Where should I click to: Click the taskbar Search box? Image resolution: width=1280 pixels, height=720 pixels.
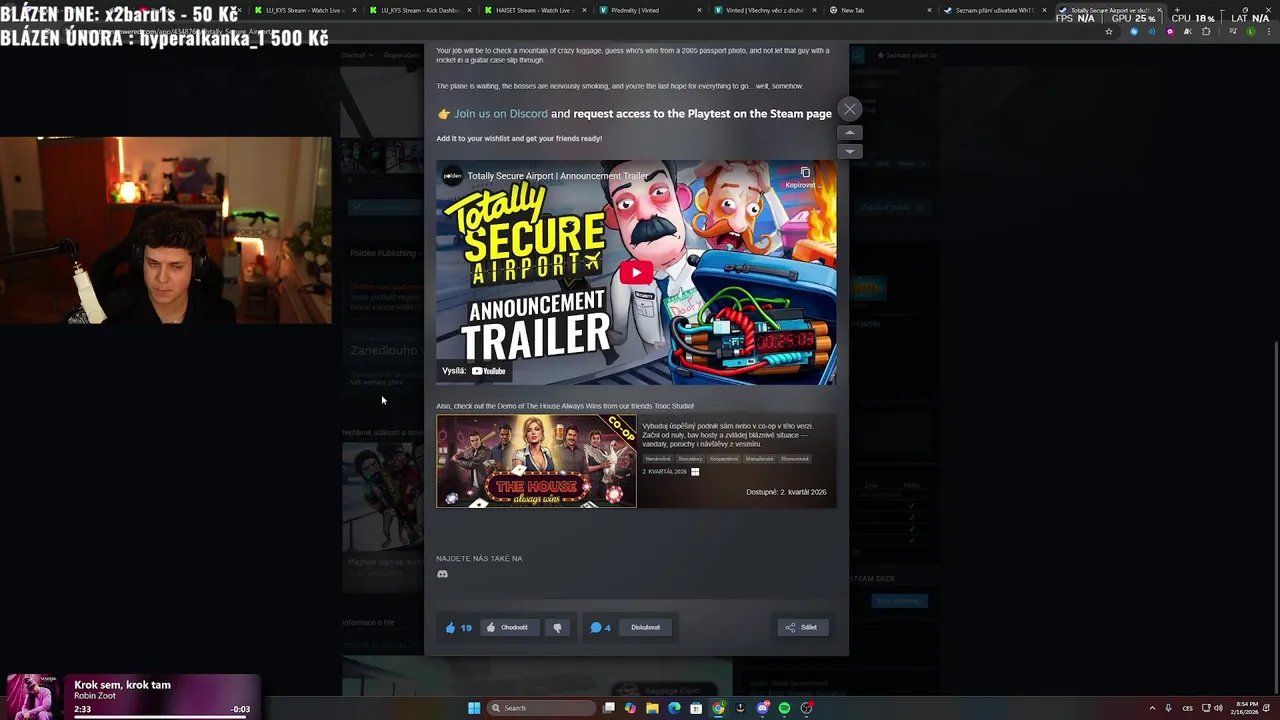tap(543, 708)
